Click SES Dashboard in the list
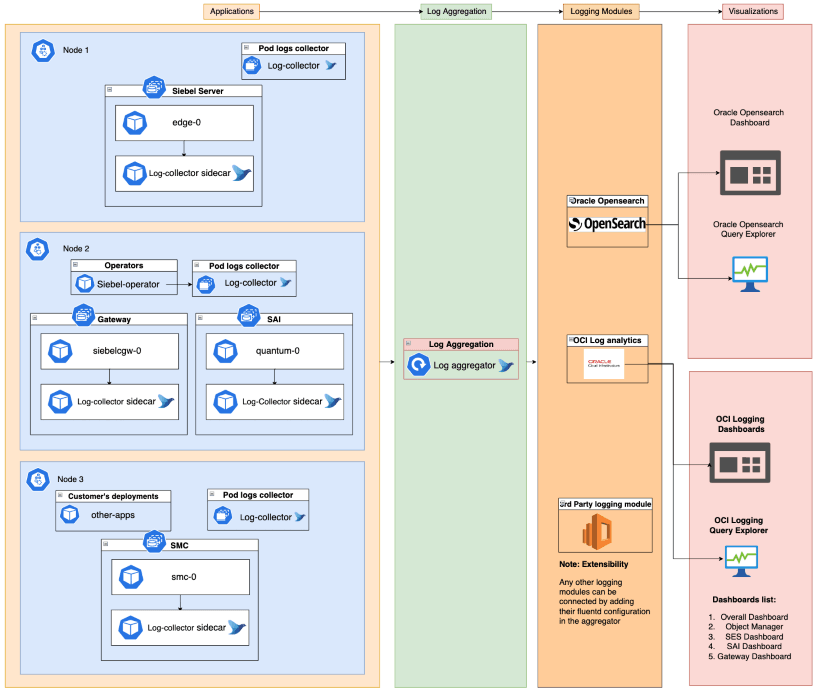Screen dimensions: 820x693 pyautogui.click(x=754, y=637)
